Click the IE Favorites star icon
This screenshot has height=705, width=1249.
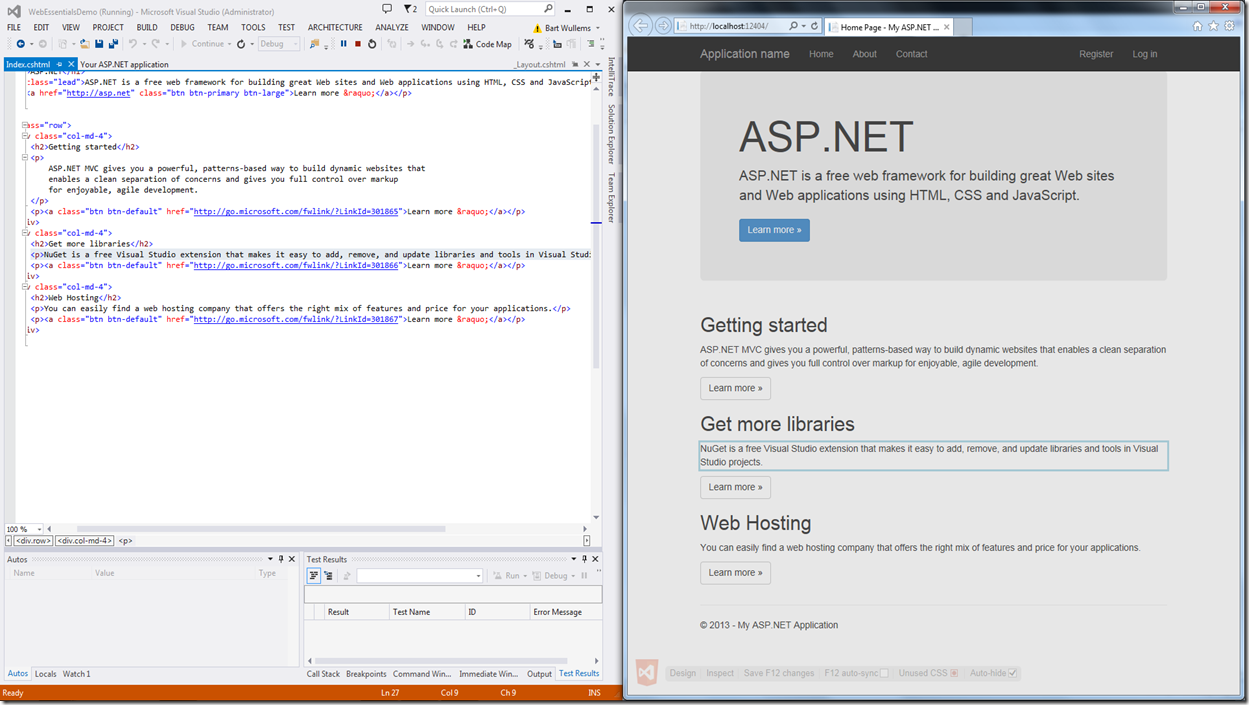click(1214, 25)
